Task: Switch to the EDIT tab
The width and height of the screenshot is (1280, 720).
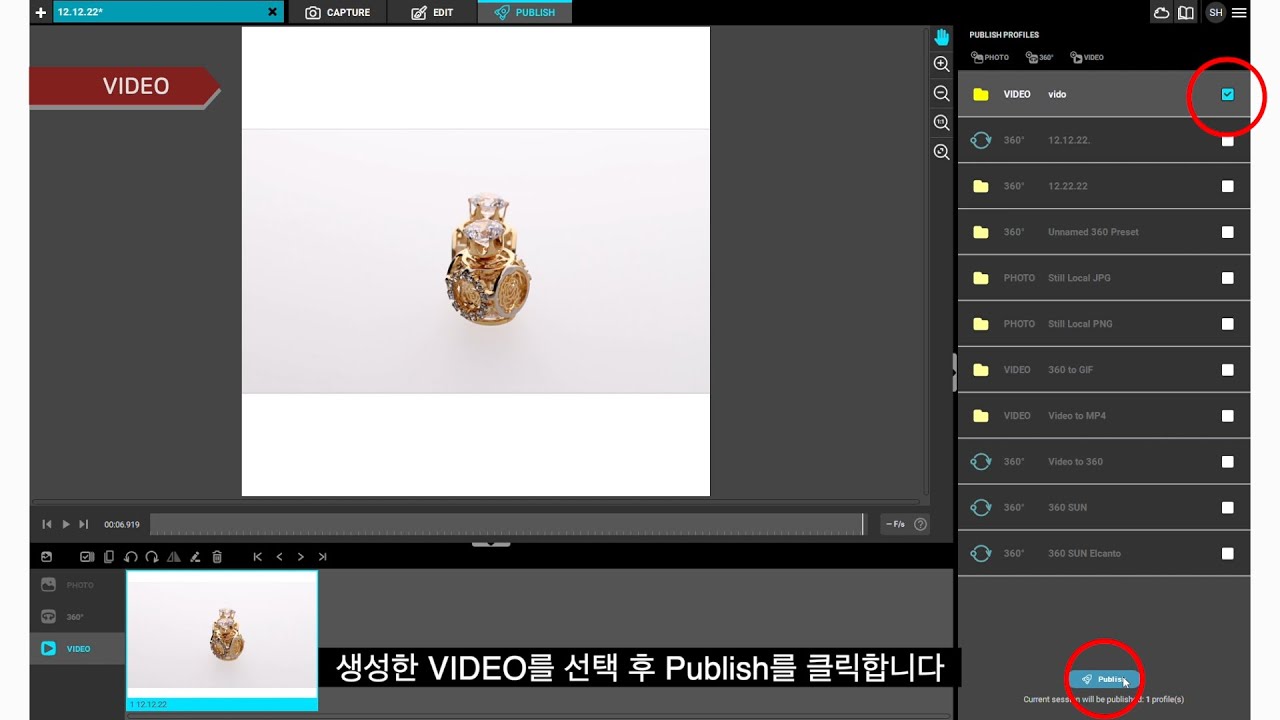Action: (432, 12)
